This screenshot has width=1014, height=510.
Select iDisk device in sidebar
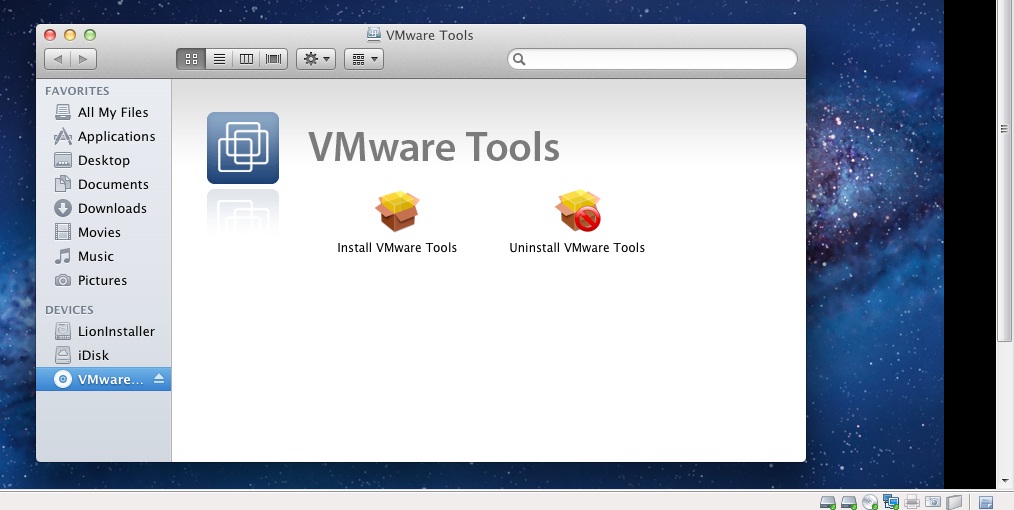[103, 355]
